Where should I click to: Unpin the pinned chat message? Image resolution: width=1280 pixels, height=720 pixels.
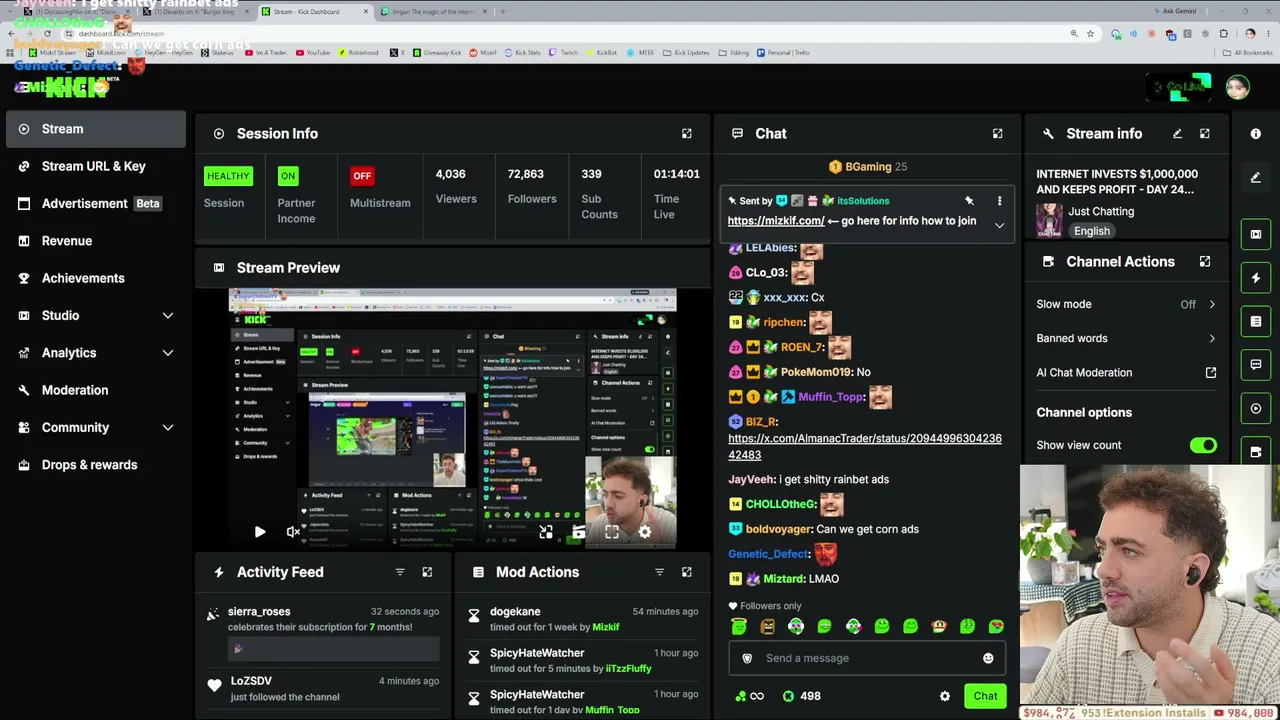click(969, 201)
